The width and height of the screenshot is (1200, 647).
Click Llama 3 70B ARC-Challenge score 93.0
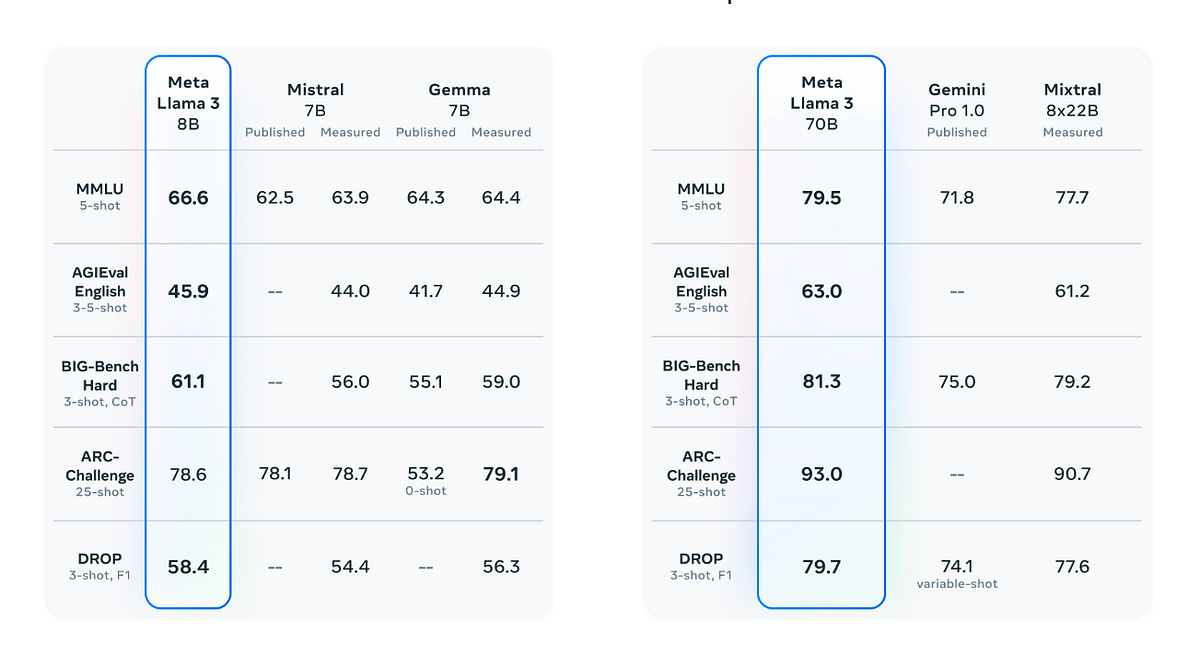(x=821, y=474)
